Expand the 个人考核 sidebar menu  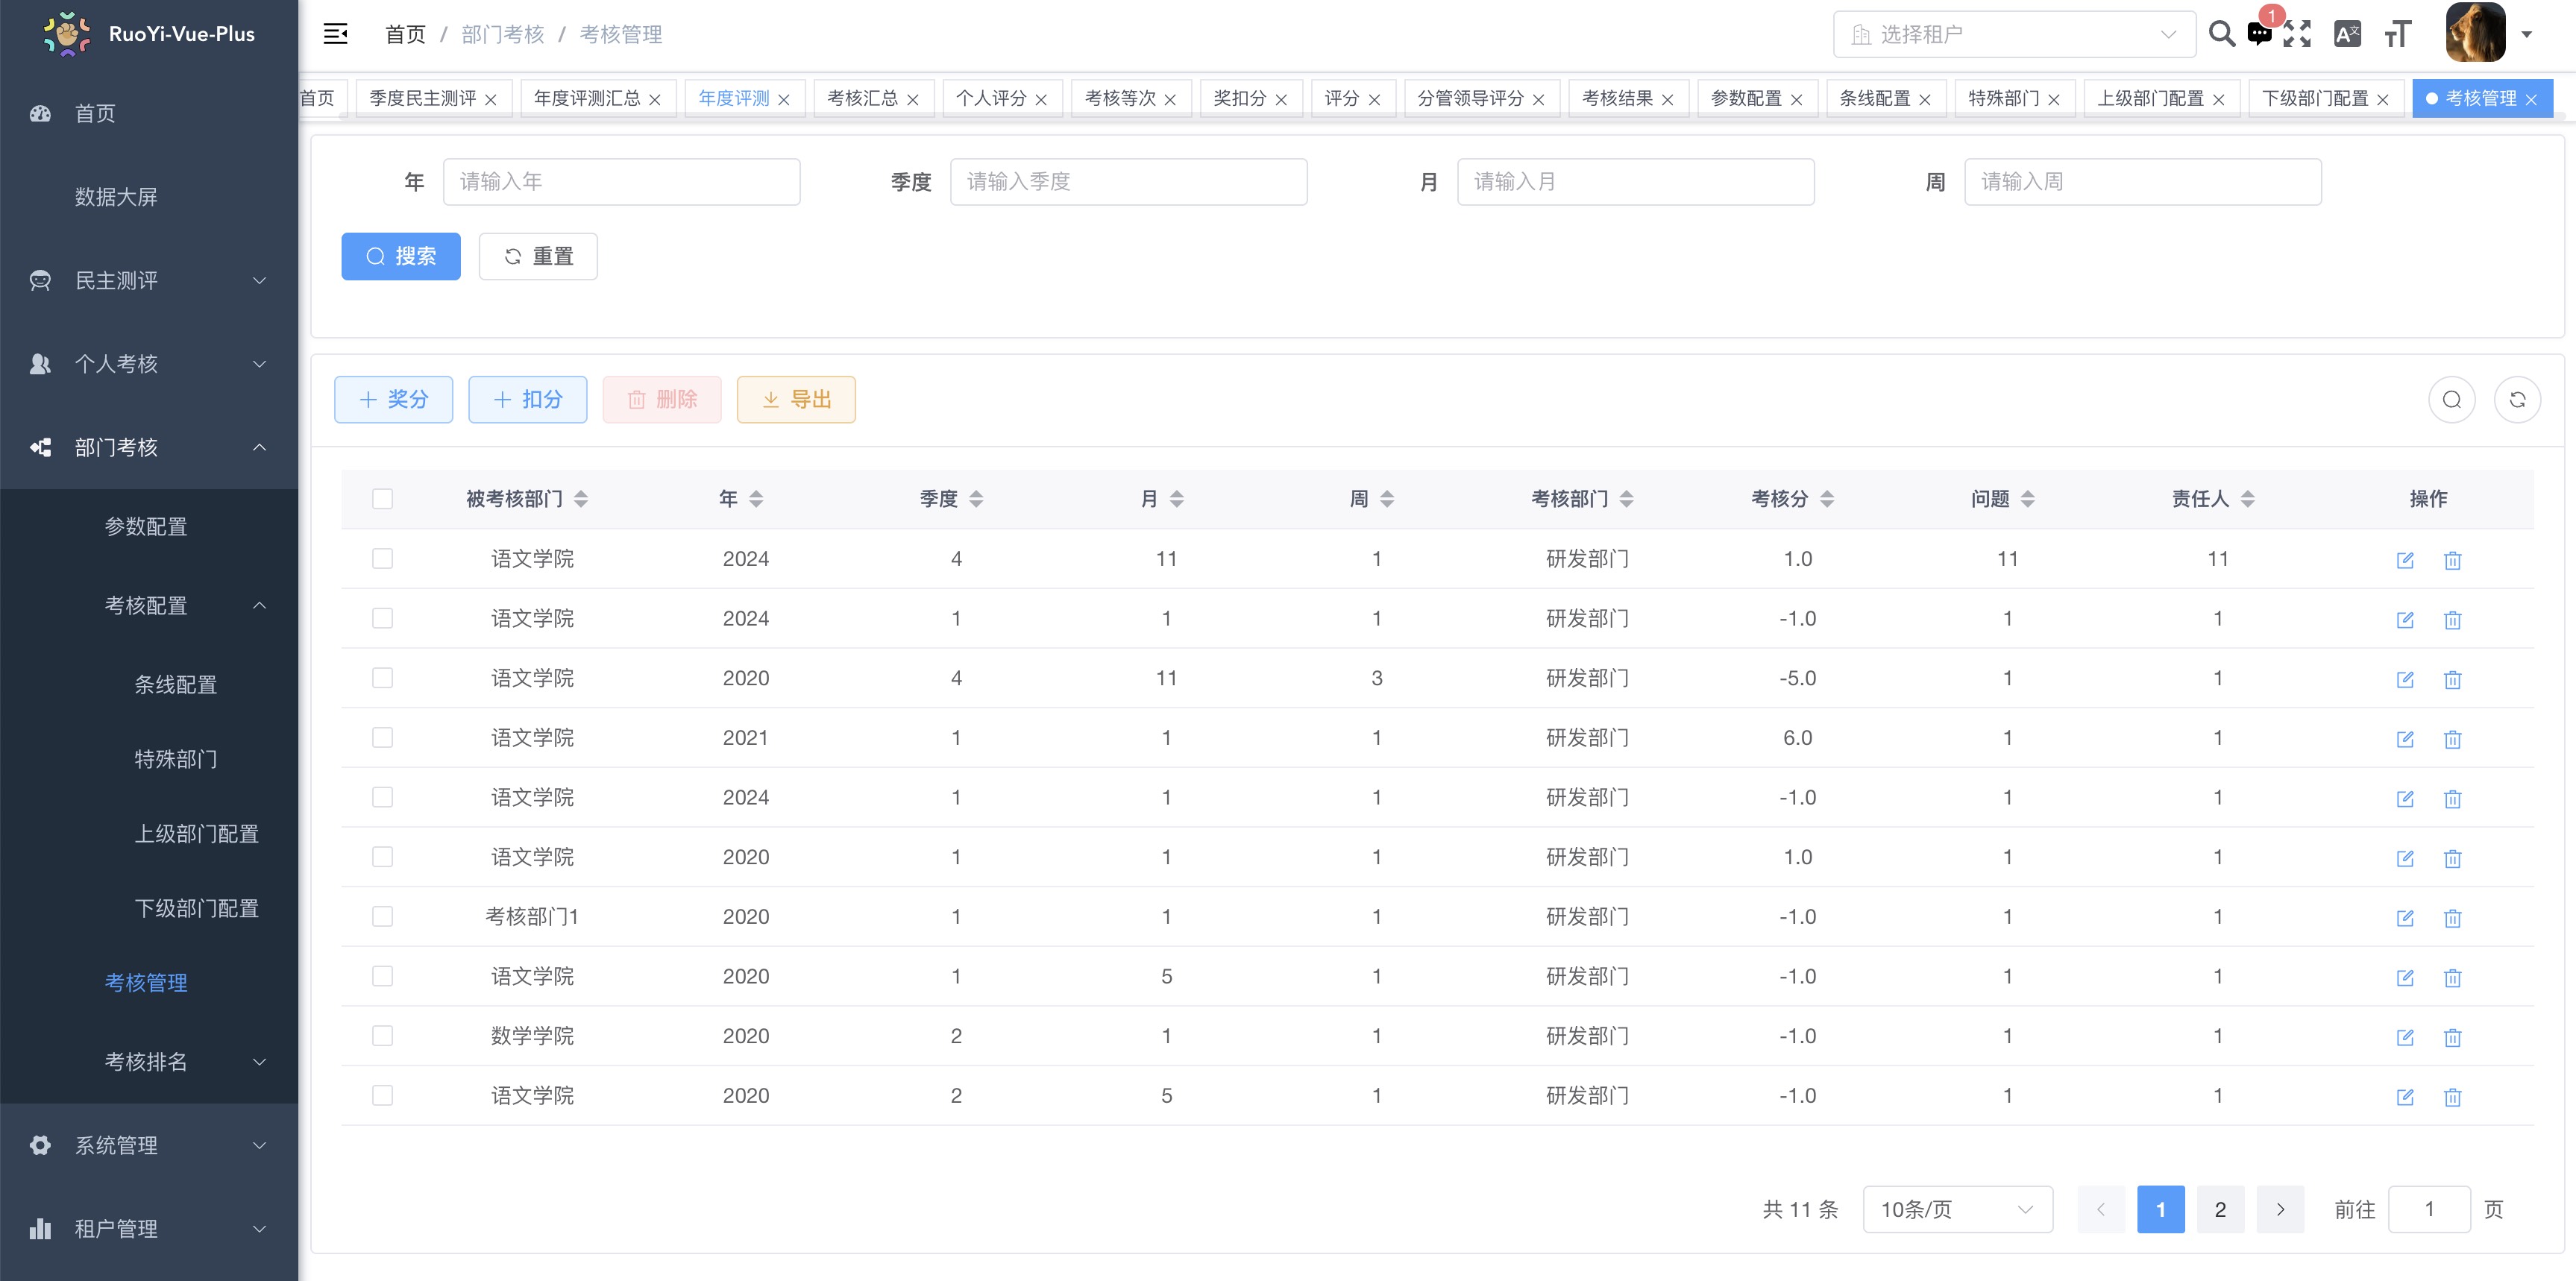(x=149, y=364)
